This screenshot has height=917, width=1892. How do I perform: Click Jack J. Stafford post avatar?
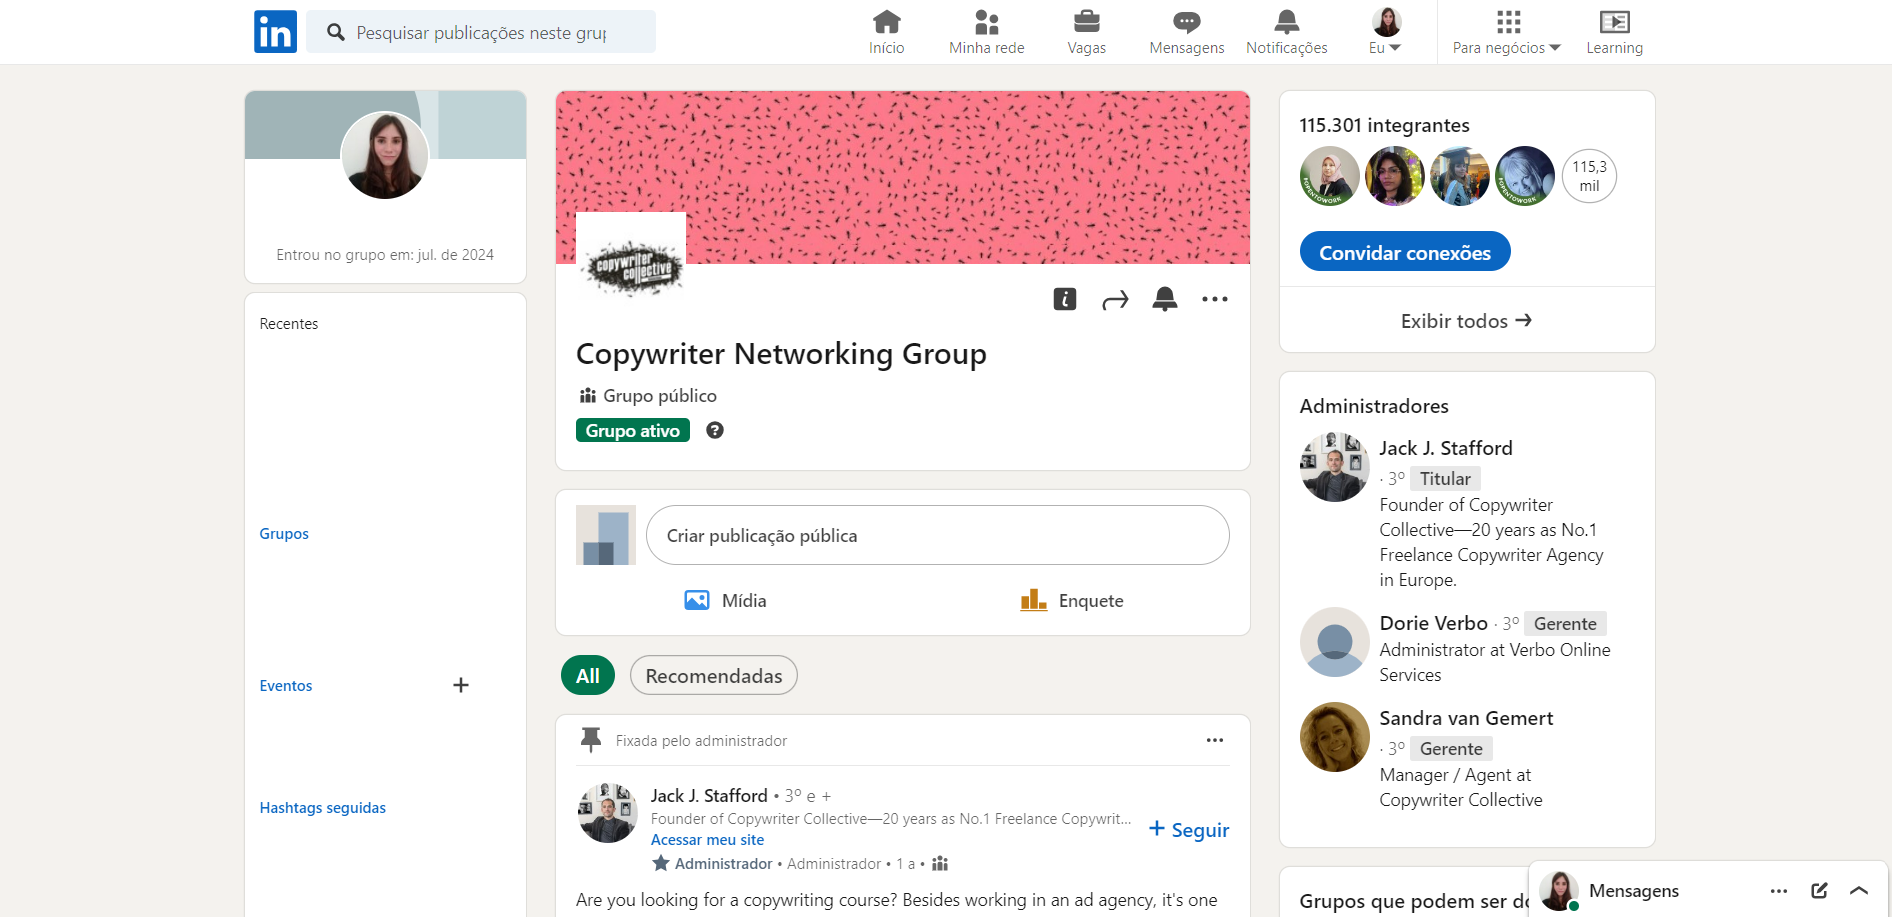pos(608,813)
